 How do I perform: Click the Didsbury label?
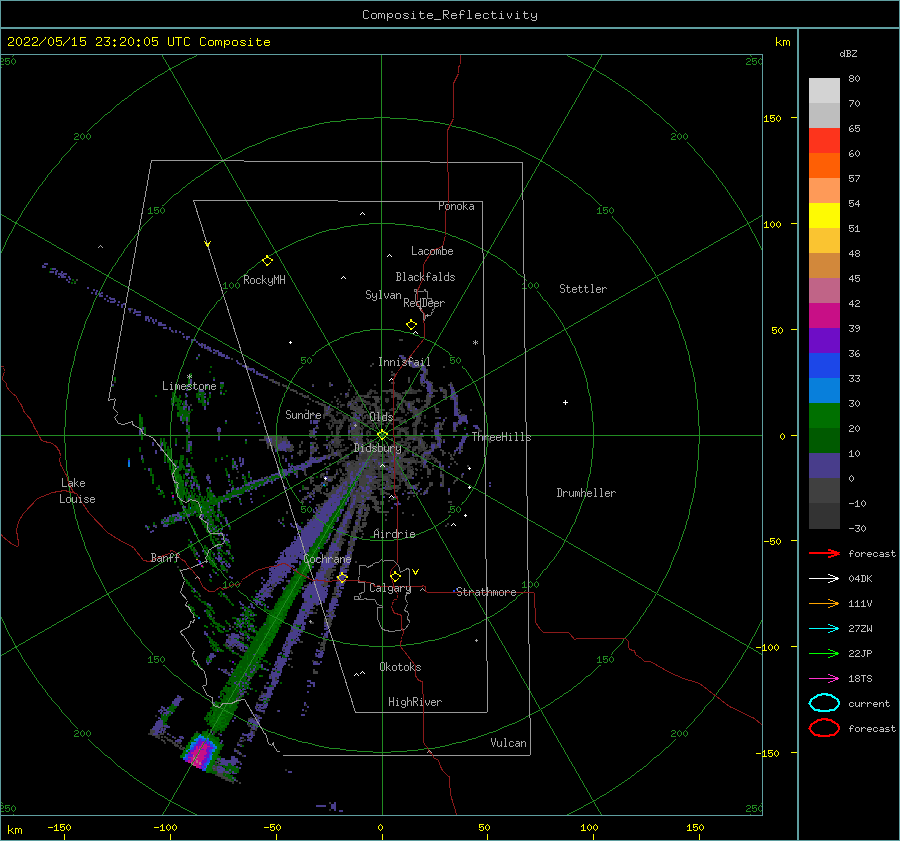click(x=377, y=448)
